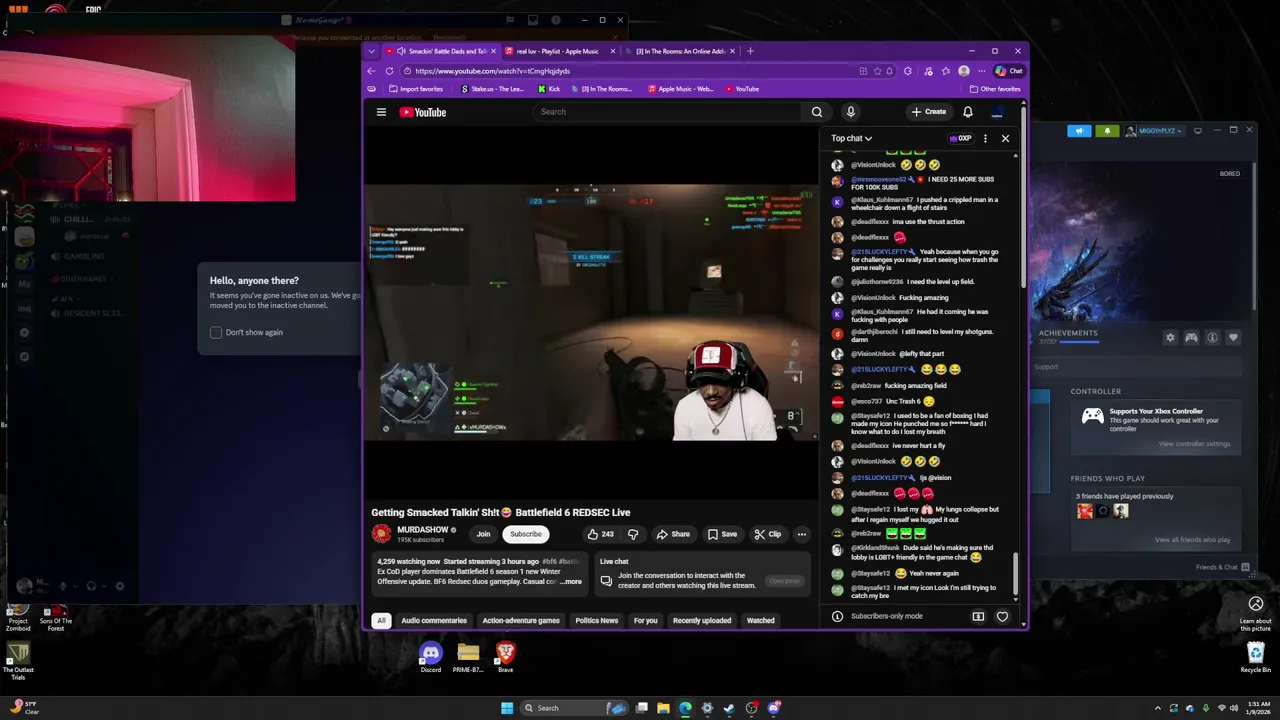Share the video
1280x720 pixels.
pos(673,534)
